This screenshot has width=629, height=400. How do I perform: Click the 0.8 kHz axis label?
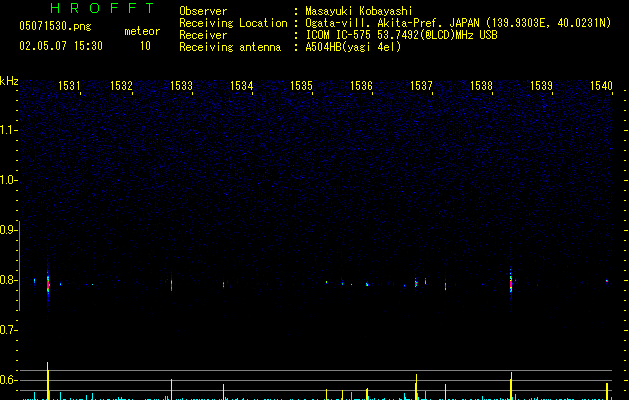[8, 280]
